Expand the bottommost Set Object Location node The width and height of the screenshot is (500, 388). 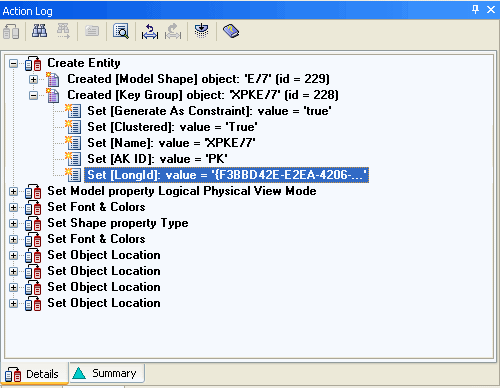(13, 303)
